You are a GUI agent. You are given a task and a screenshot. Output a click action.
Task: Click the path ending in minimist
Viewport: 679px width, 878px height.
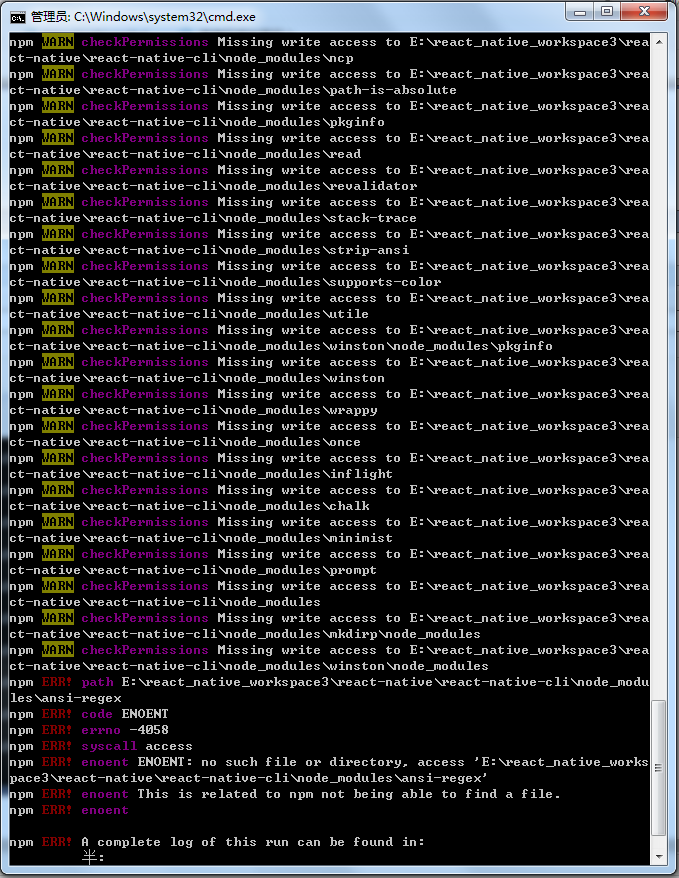click(x=201, y=538)
